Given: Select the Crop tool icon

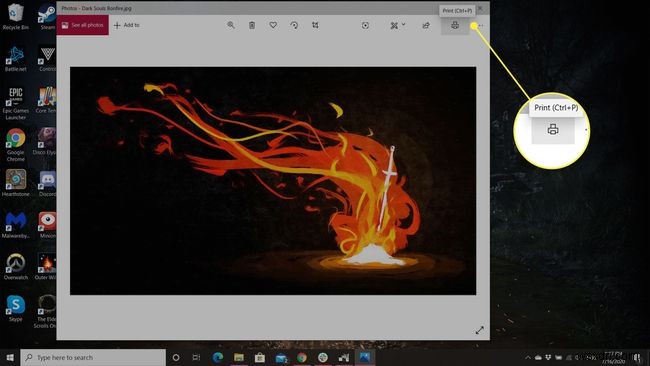Looking at the screenshot, I should [315, 25].
